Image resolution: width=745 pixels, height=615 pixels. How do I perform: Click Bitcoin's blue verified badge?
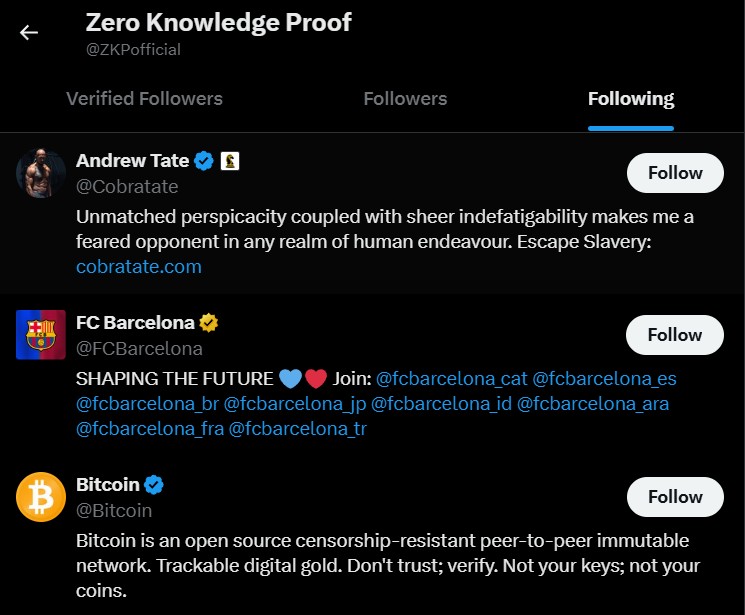click(154, 485)
